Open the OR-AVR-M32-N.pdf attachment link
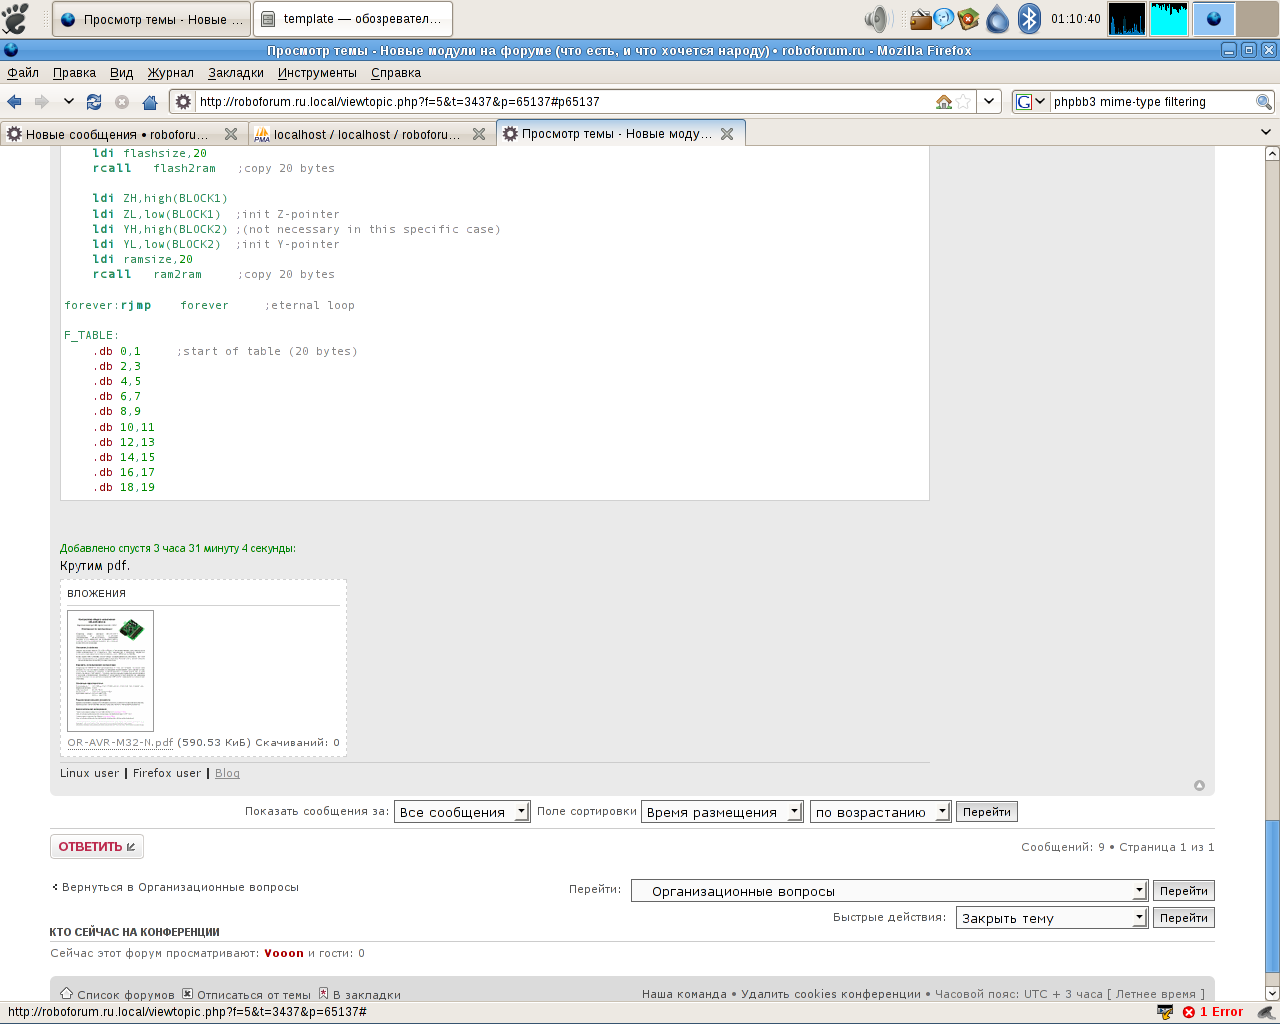Image resolution: width=1280 pixels, height=1024 pixels. point(120,743)
